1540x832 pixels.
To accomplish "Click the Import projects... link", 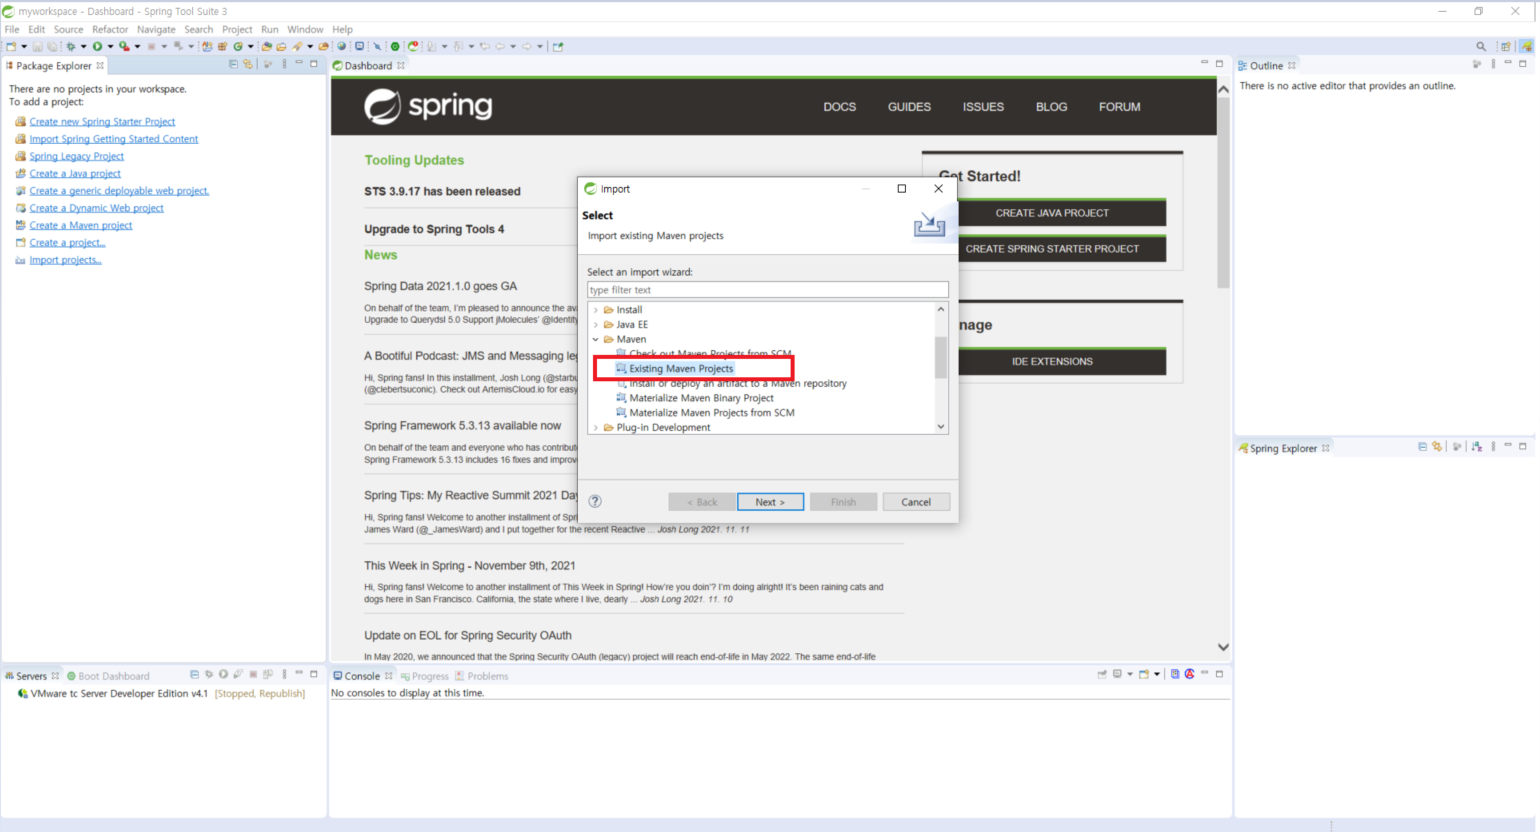I will (65, 260).
